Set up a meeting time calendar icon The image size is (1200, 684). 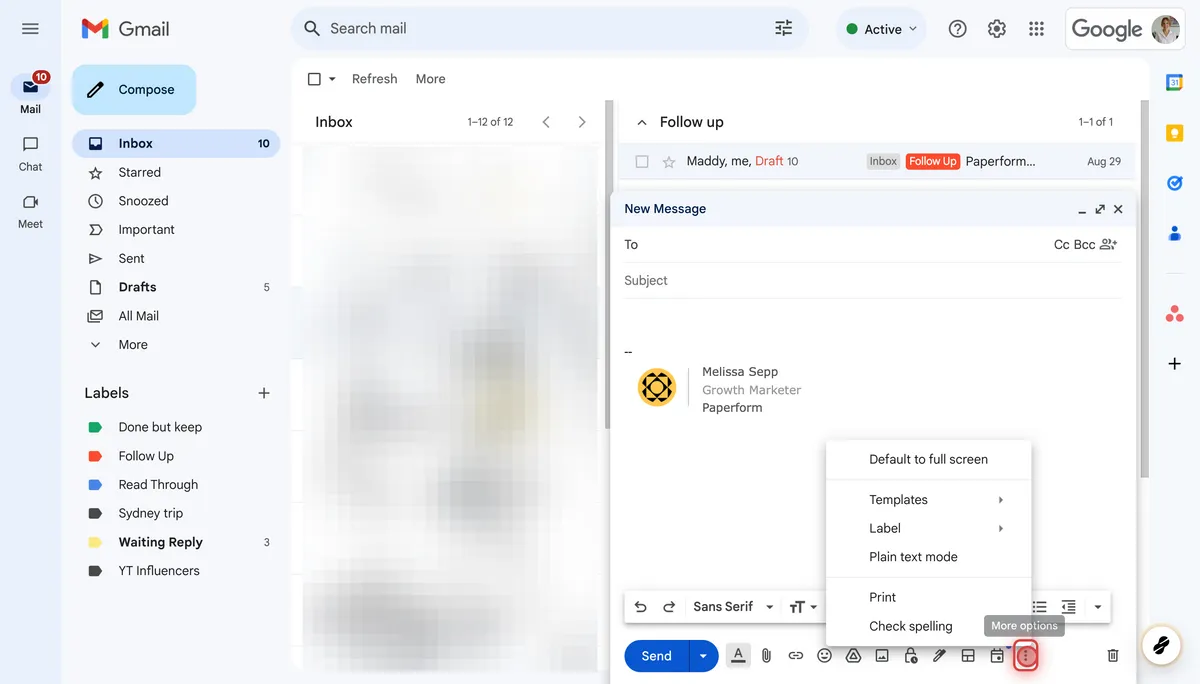[x=997, y=656]
